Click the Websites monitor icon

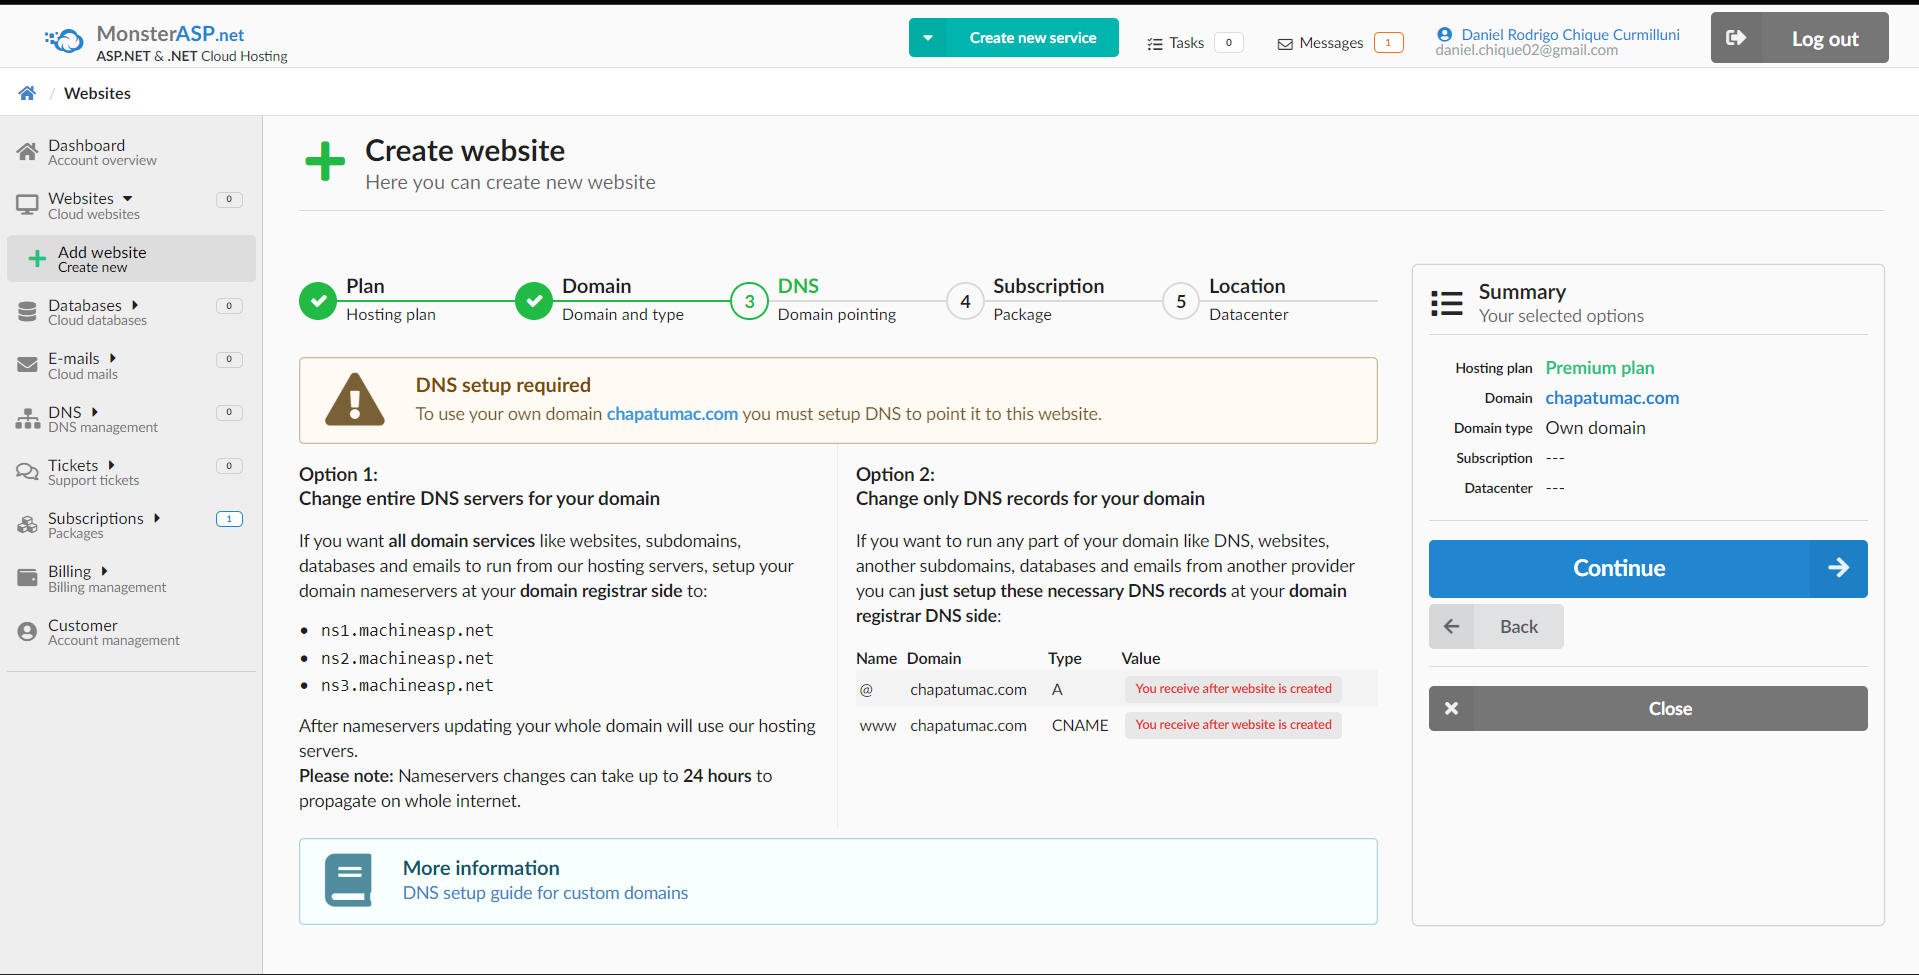coord(27,205)
